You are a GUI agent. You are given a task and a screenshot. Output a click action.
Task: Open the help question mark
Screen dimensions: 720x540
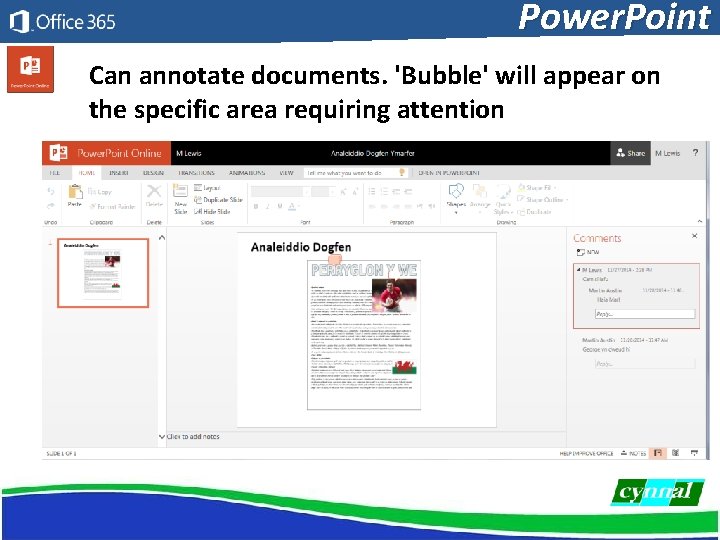(x=695, y=153)
